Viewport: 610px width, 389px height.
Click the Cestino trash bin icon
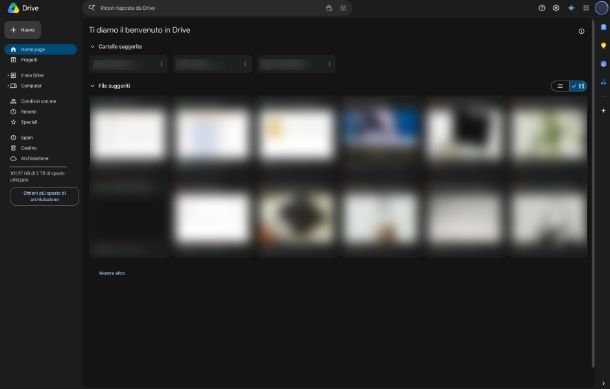click(x=13, y=148)
